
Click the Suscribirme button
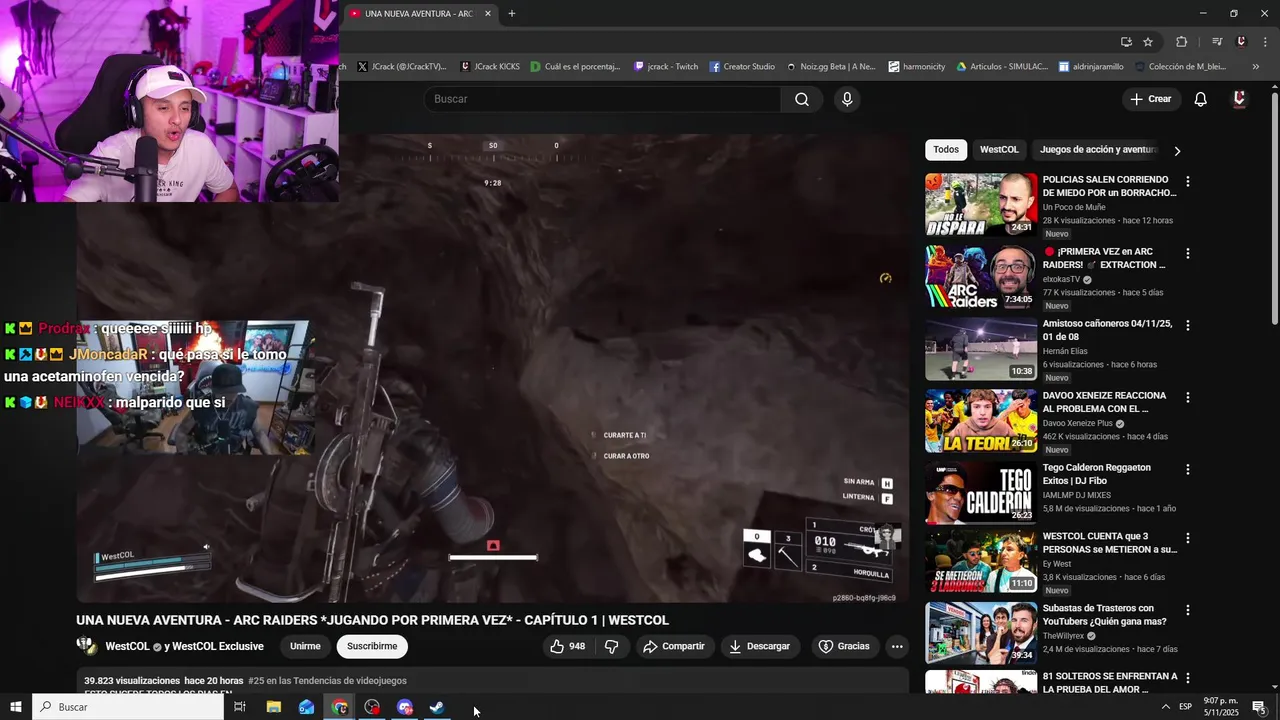(372, 646)
